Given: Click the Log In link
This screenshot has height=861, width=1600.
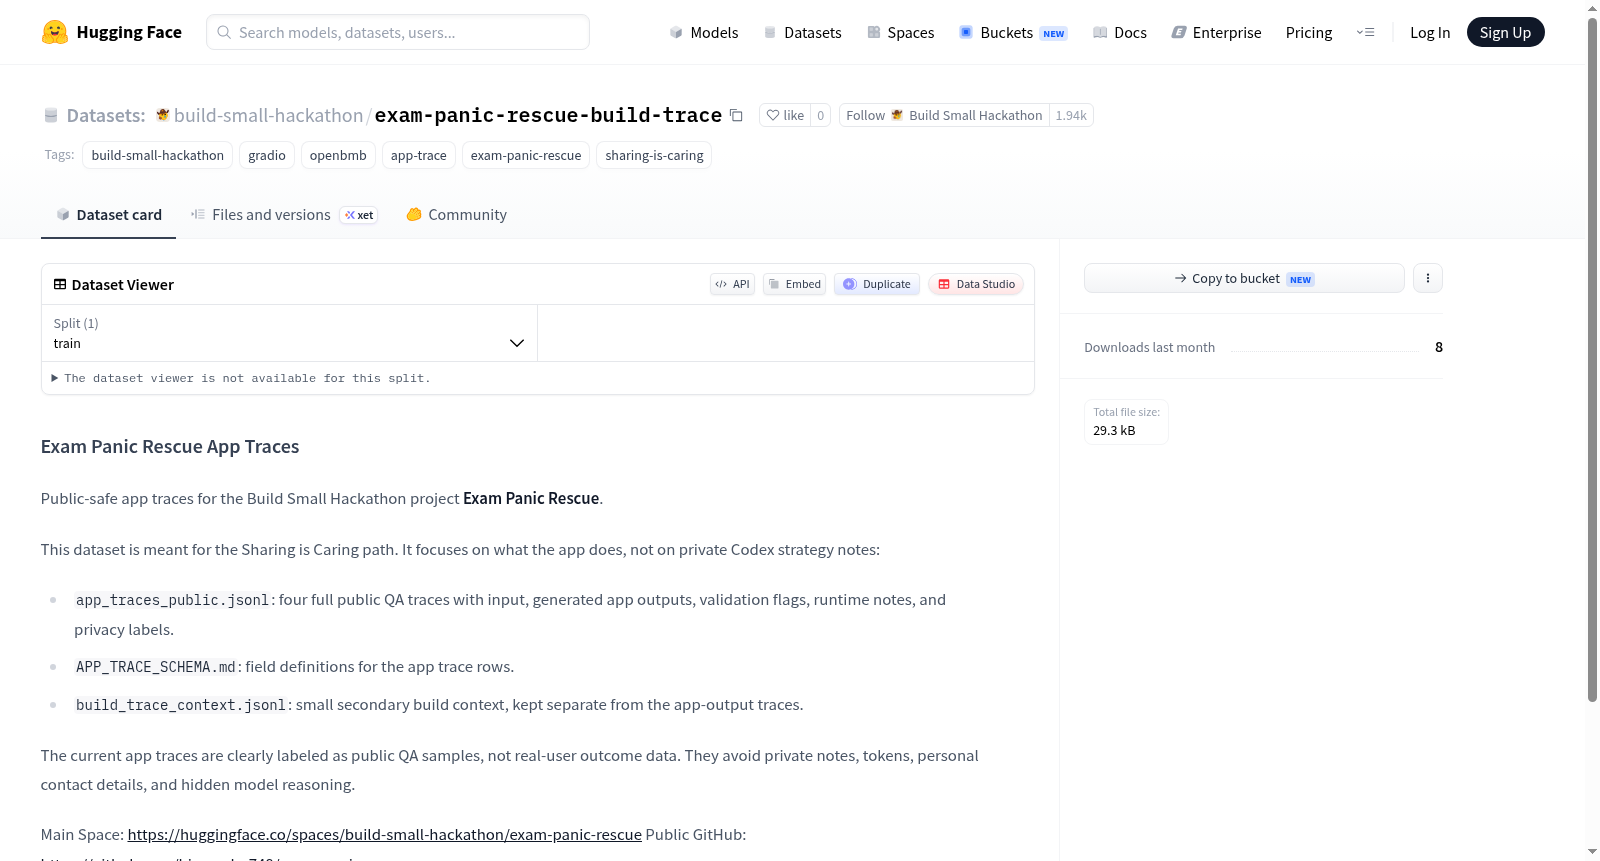Looking at the screenshot, I should 1430,32.
